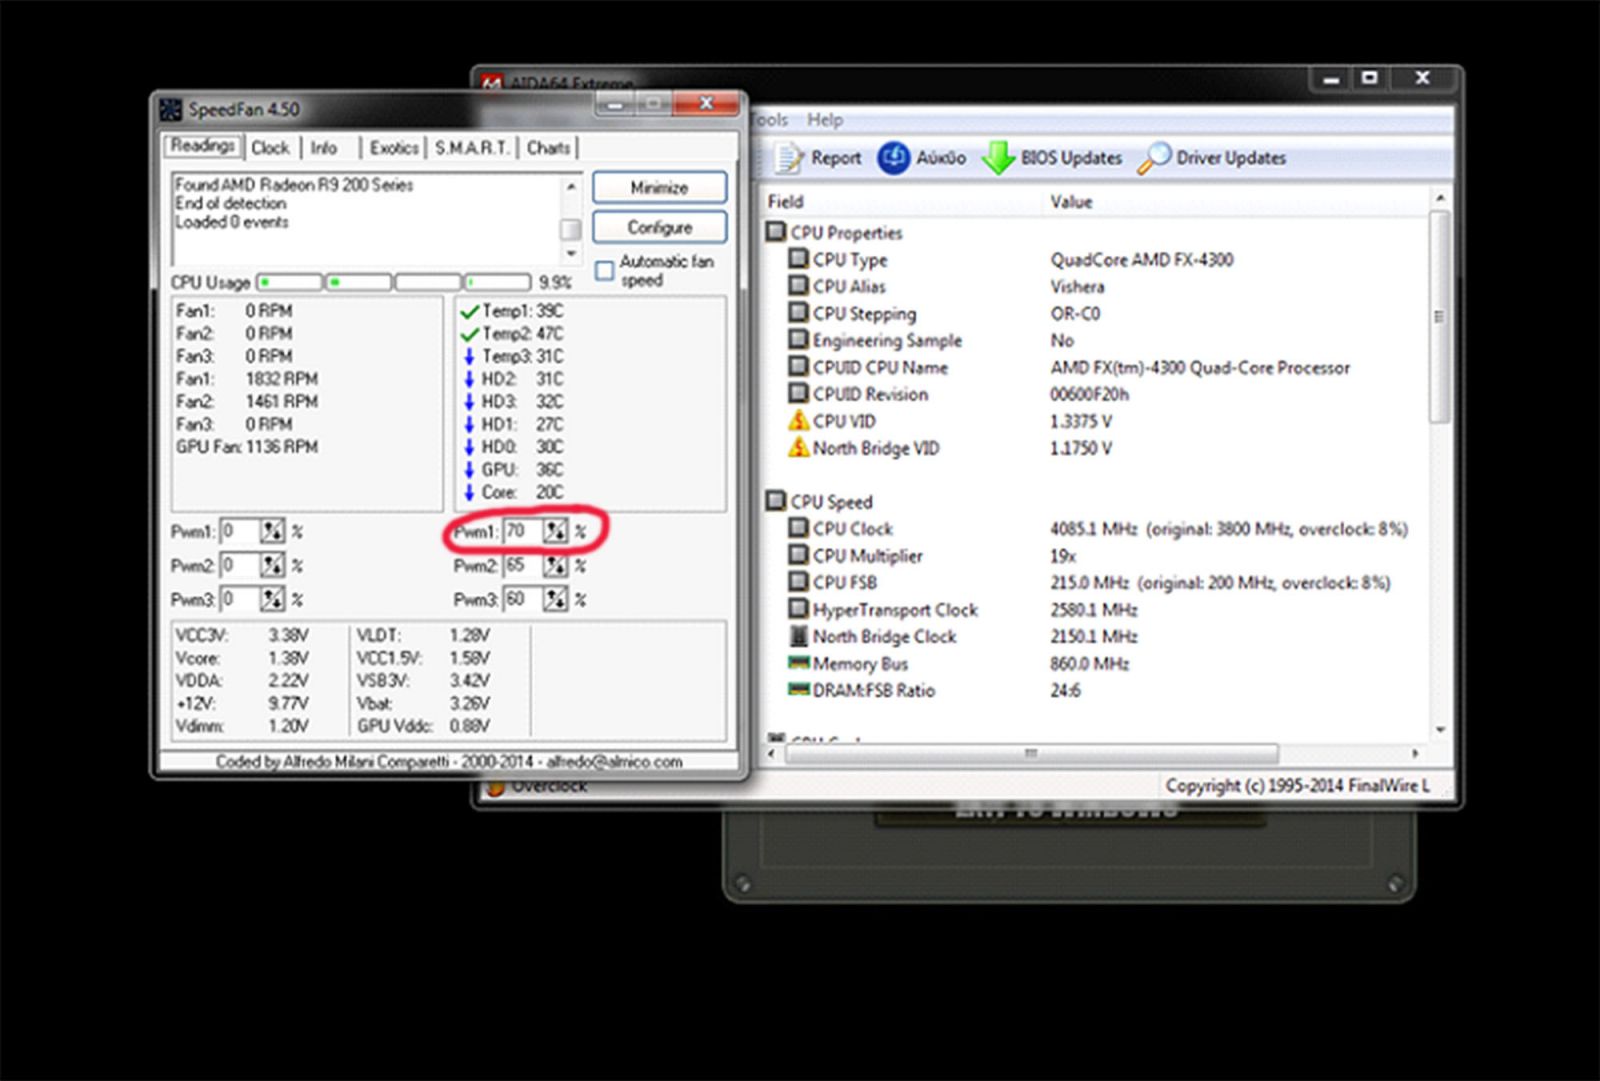Click the Report toolbar icon in AIDA64
Viewport: 1600px width, 1081px height.
(x=789, y=158)
